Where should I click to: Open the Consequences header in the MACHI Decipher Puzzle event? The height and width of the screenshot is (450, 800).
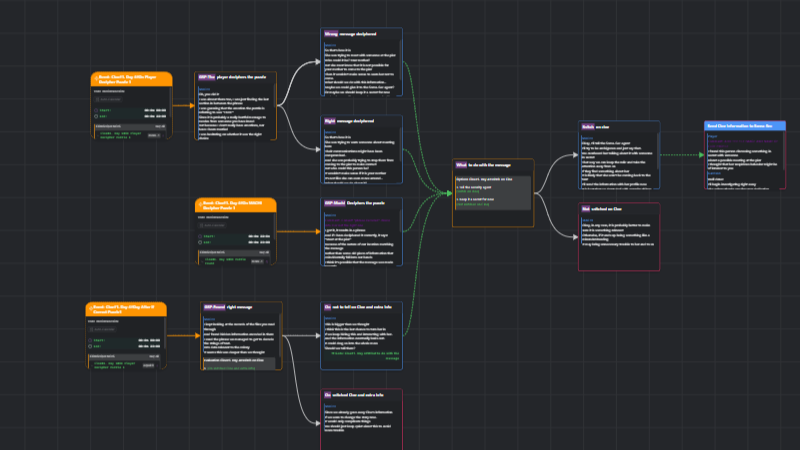pyautogui.click(x=235, y=253)
